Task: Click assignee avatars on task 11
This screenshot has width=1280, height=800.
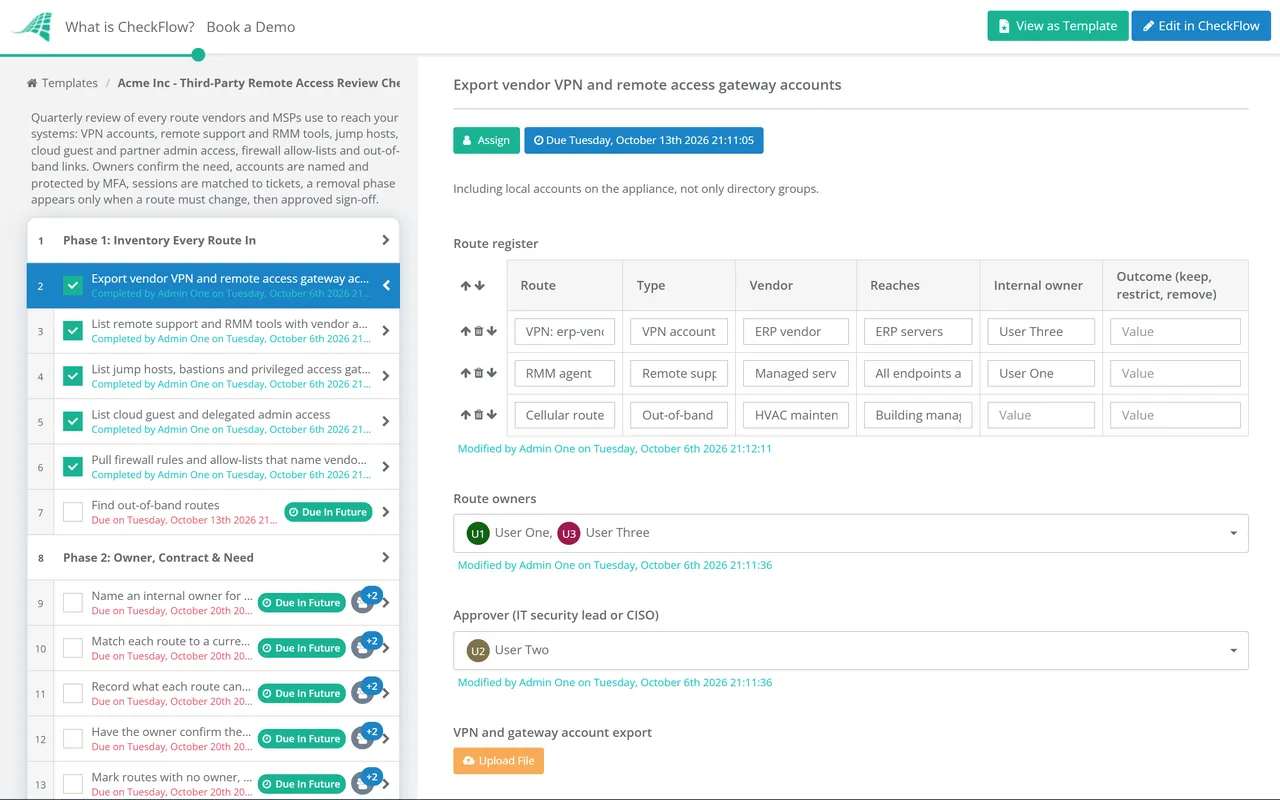Action: coord(366,691)
